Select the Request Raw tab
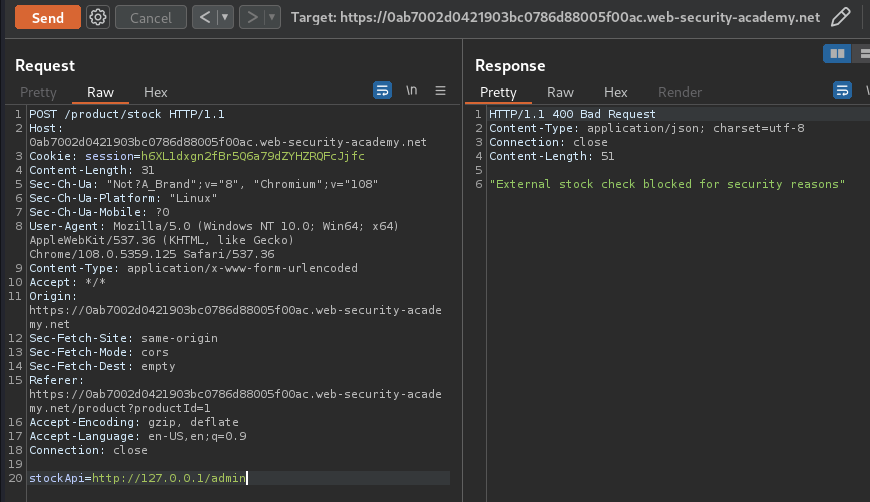Image resolution: width=870 pixels, height=502 pixels. (x=100, y=92)
